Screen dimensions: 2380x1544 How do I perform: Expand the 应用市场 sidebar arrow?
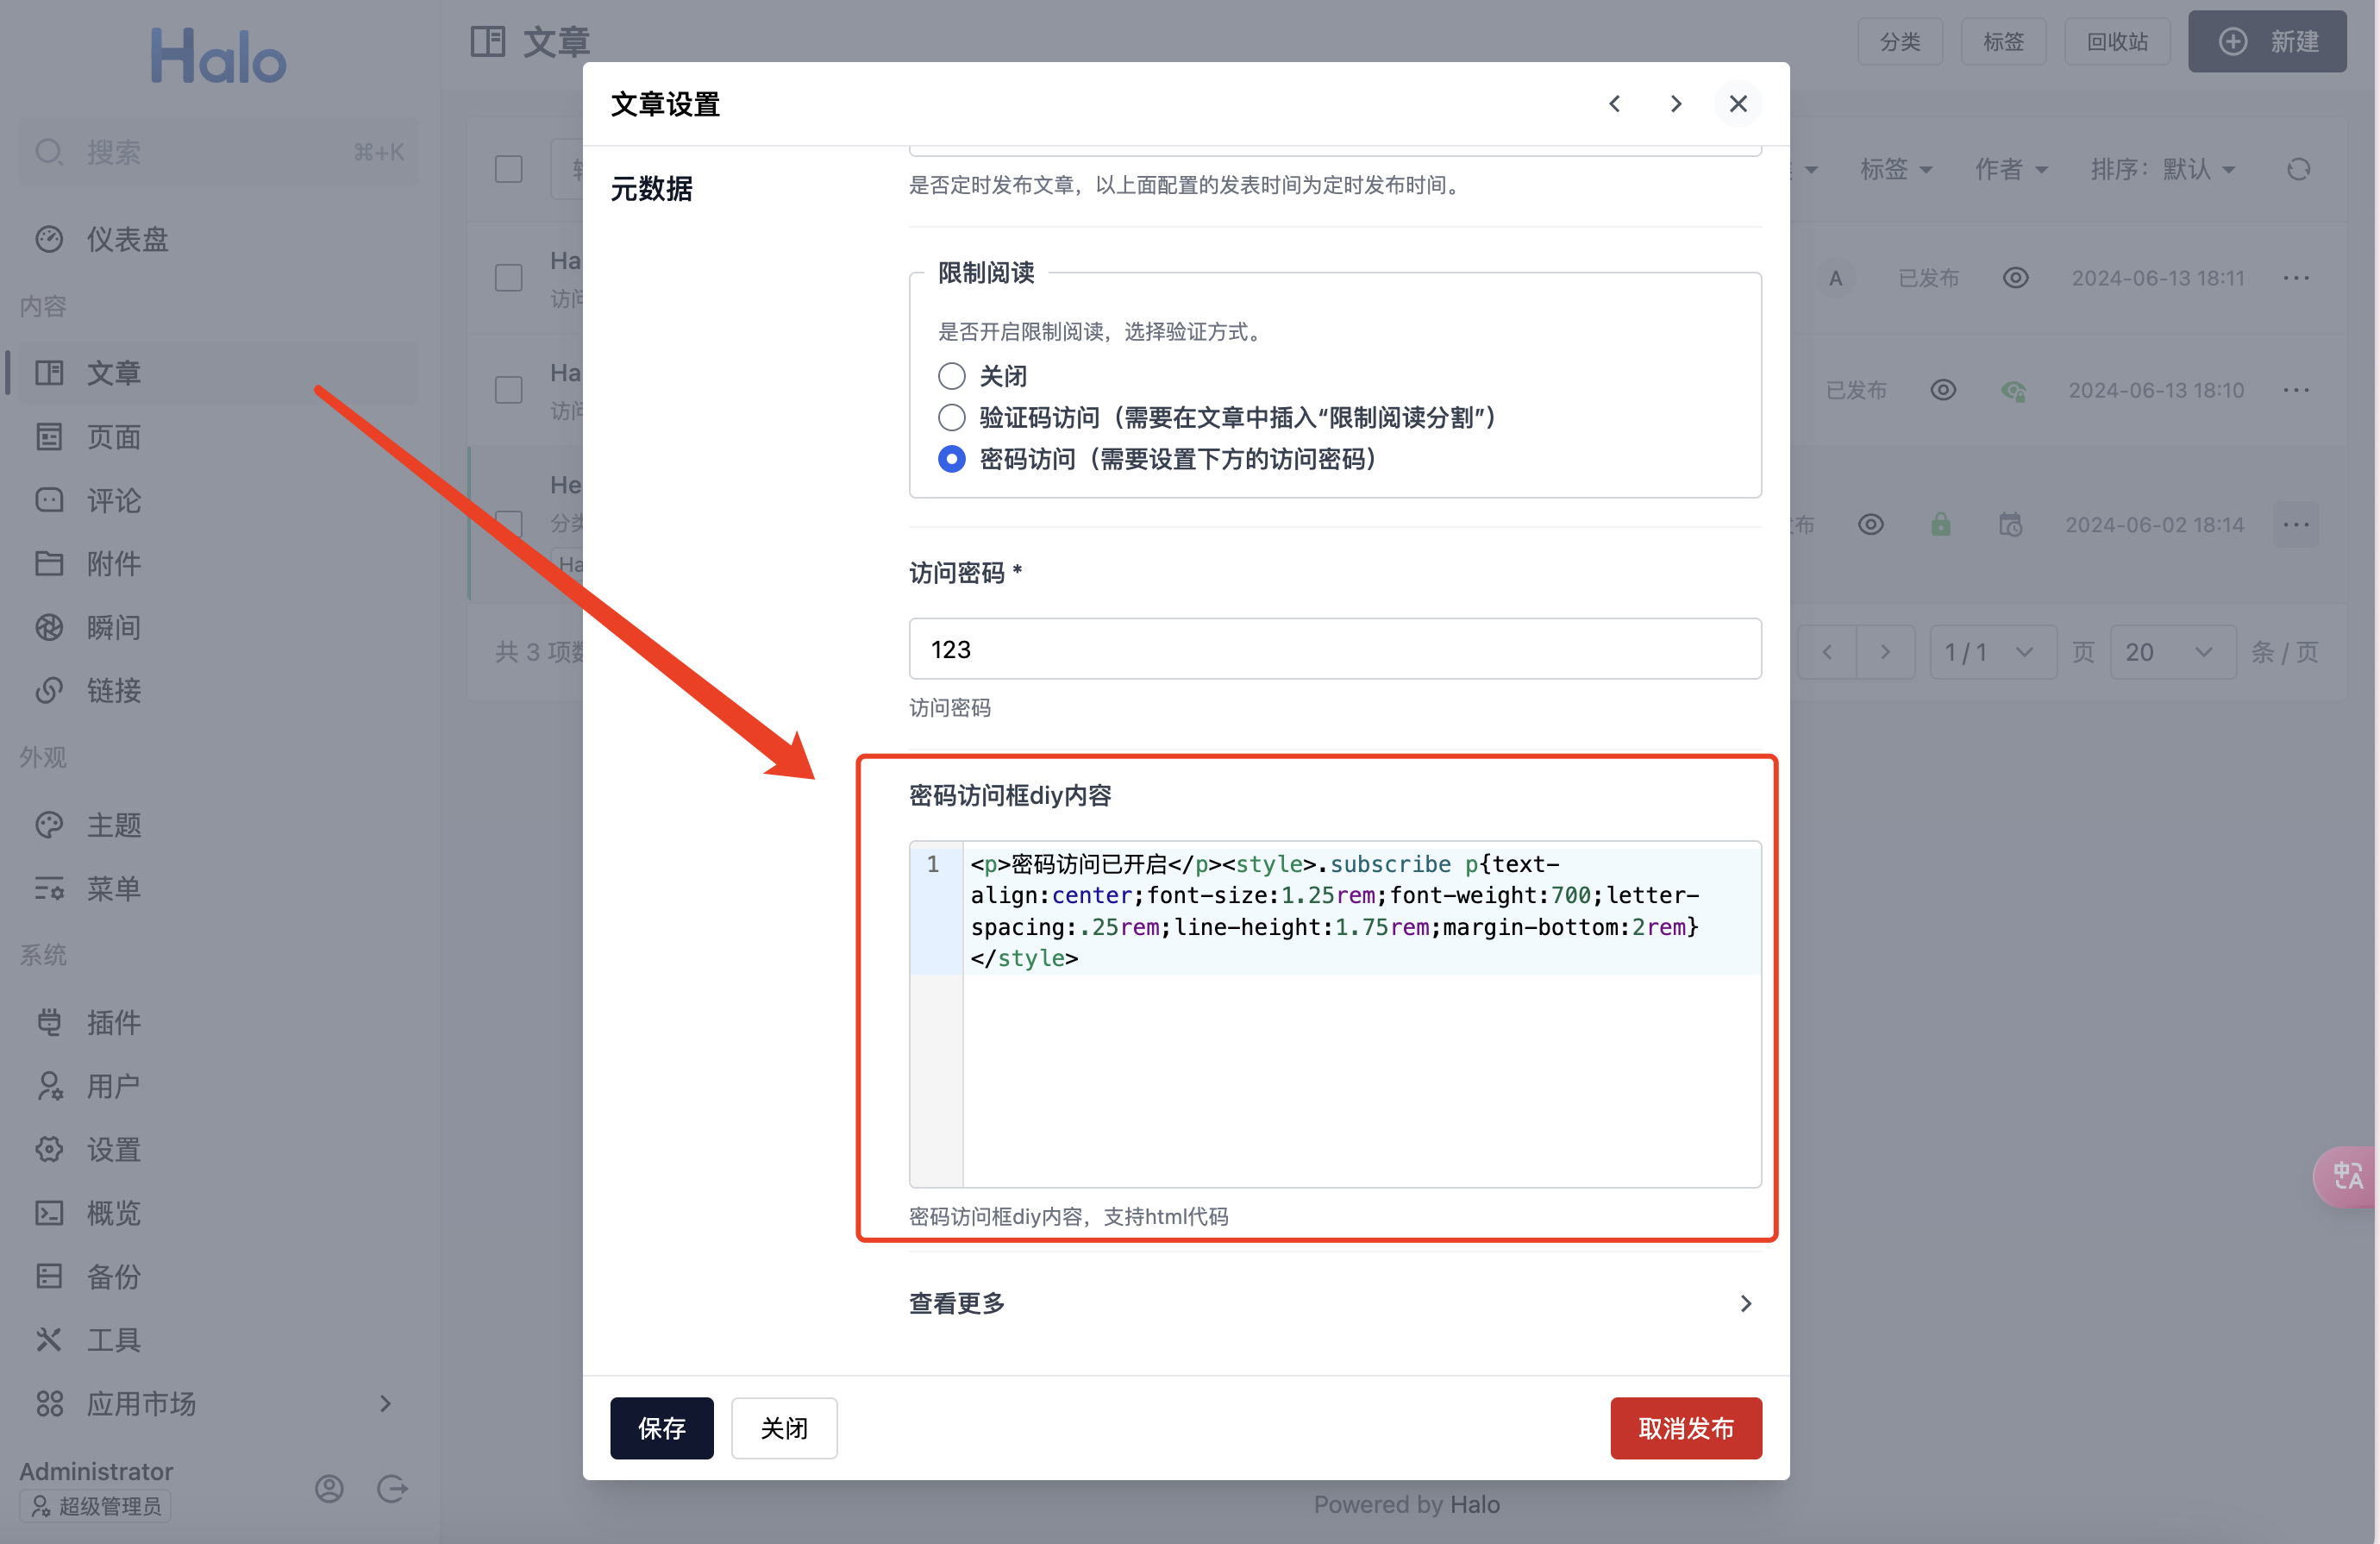click(385, 1404)
